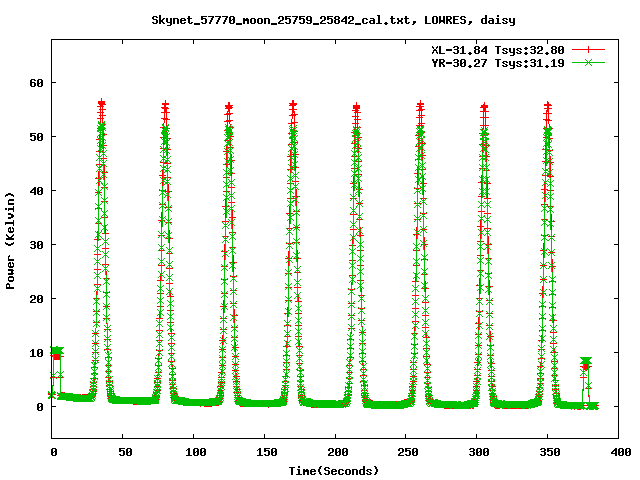Click the small calibration spike near 375 seconds

pyautogui.click(x=586, y=363)
